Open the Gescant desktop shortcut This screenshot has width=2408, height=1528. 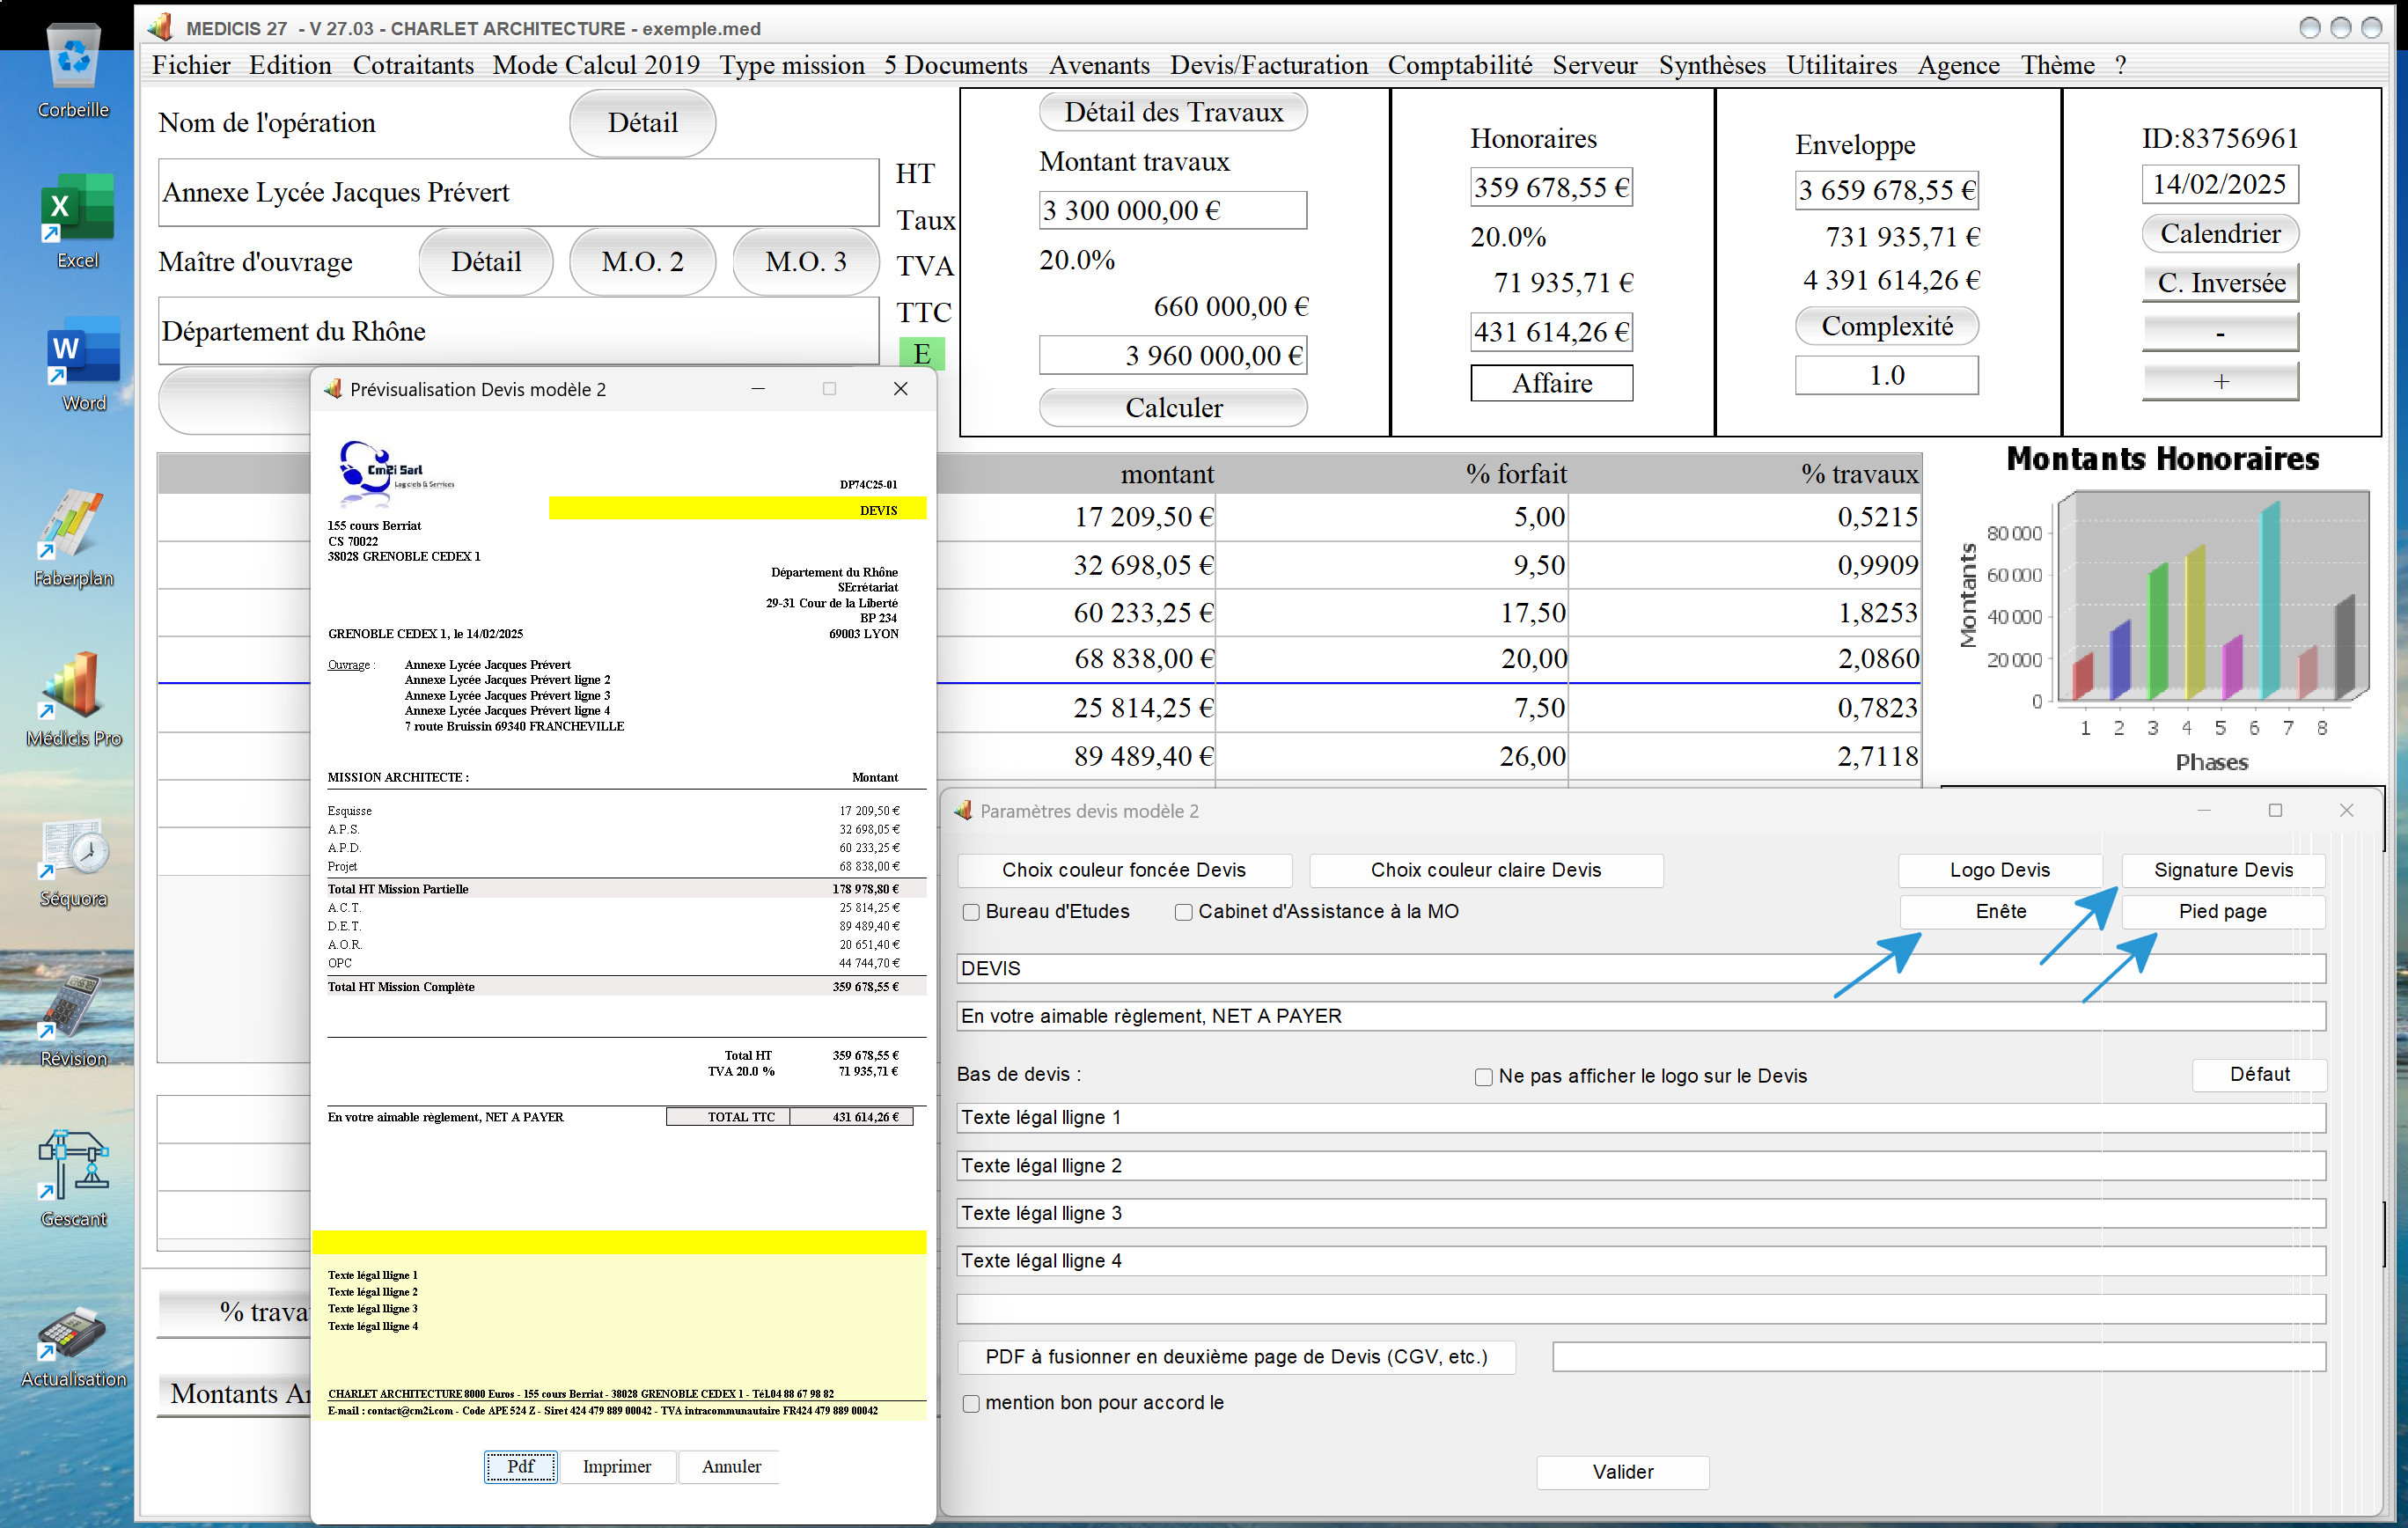point(73,1178)
